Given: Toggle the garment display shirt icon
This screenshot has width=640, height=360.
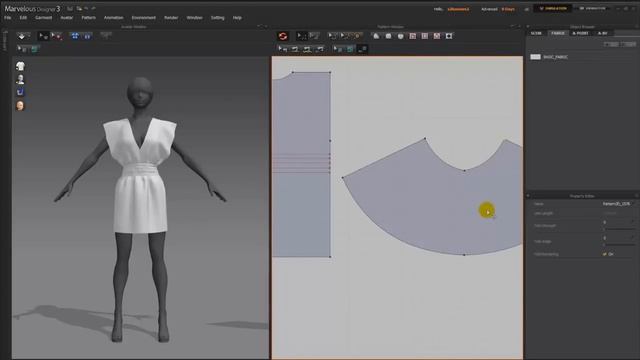Looking at the screenshot, I should tap(20, 66).
